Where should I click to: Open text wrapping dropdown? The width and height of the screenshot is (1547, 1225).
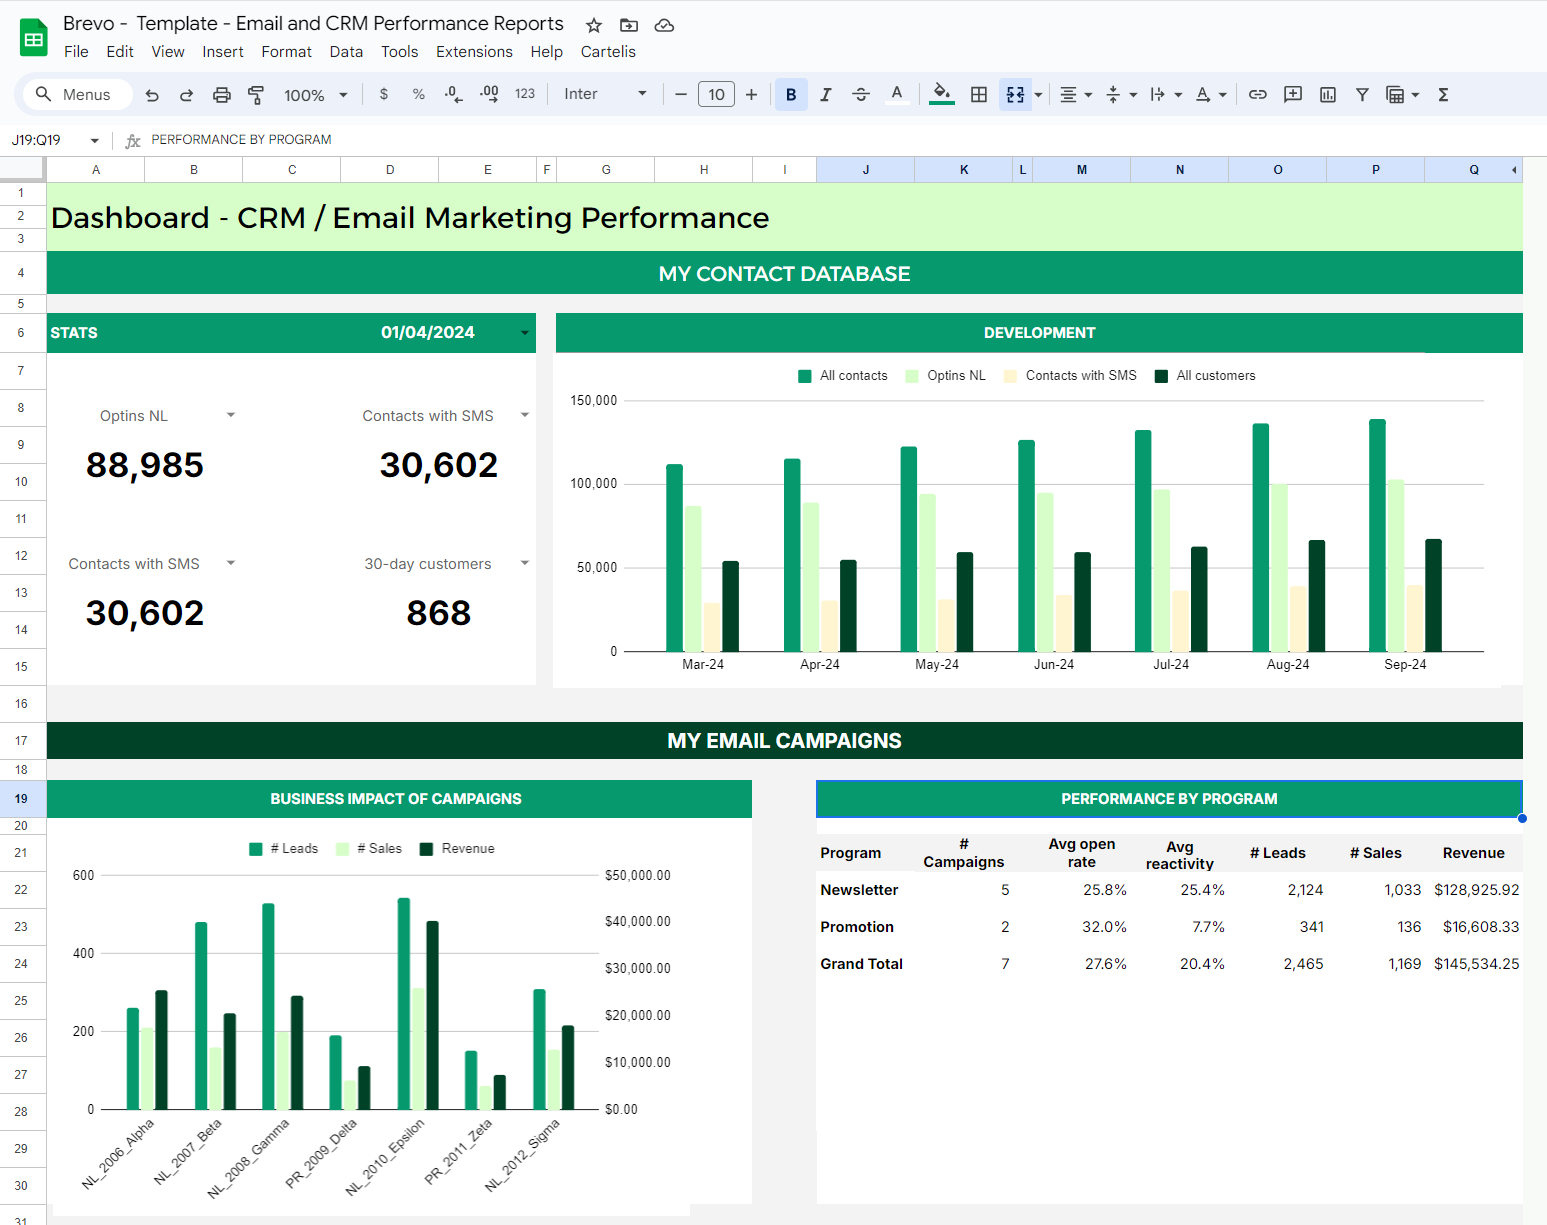[x=1165, y=95]
